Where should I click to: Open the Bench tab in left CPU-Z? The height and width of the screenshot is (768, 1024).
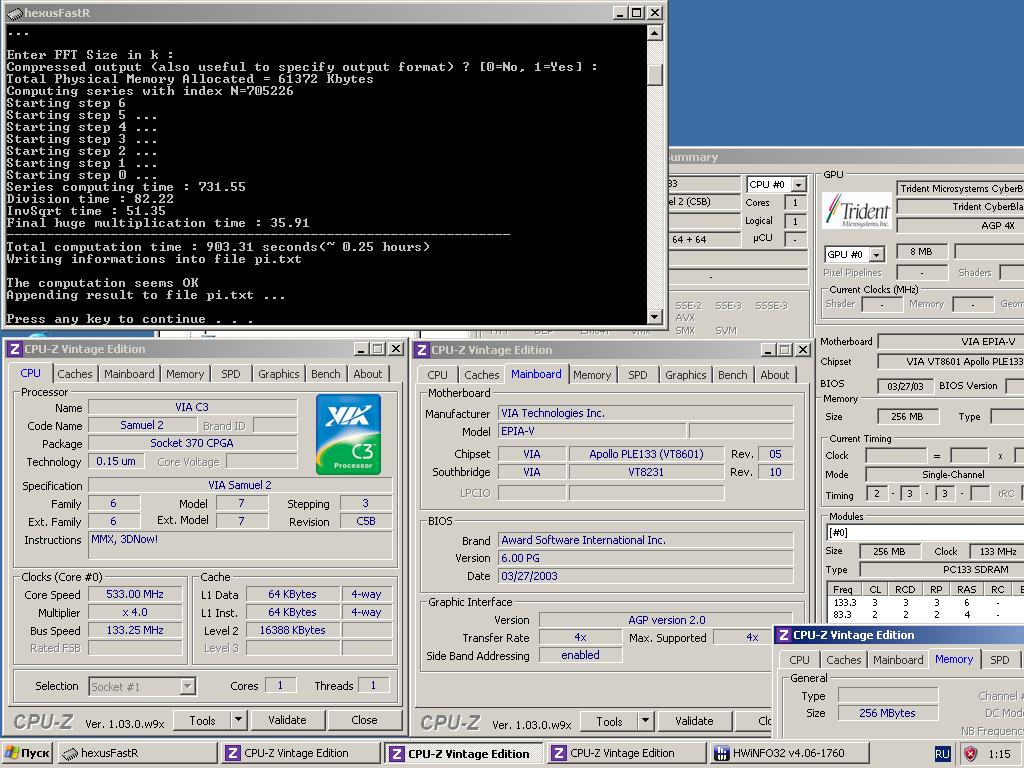[x=325, y=374]
